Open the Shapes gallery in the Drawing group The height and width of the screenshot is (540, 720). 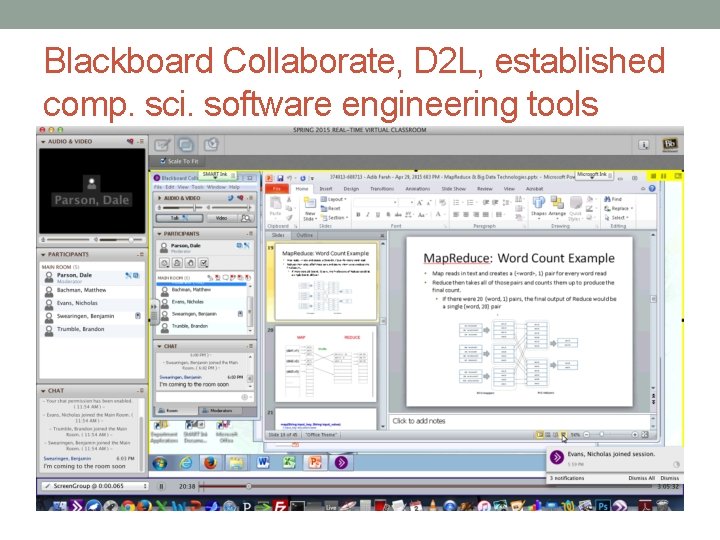pos(539,206)
